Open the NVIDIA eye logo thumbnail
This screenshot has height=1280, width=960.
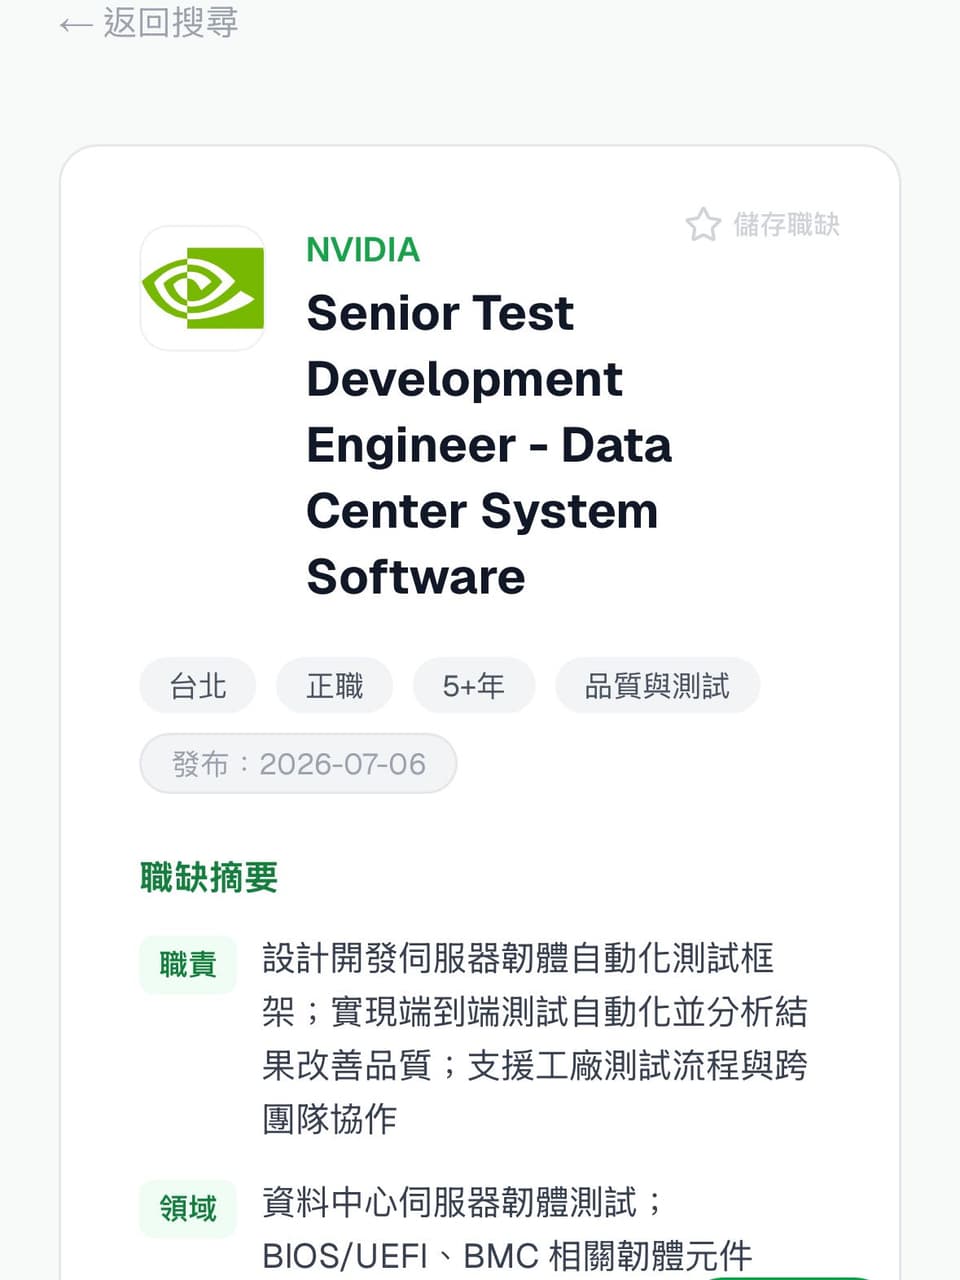click(x=203, y=288)
